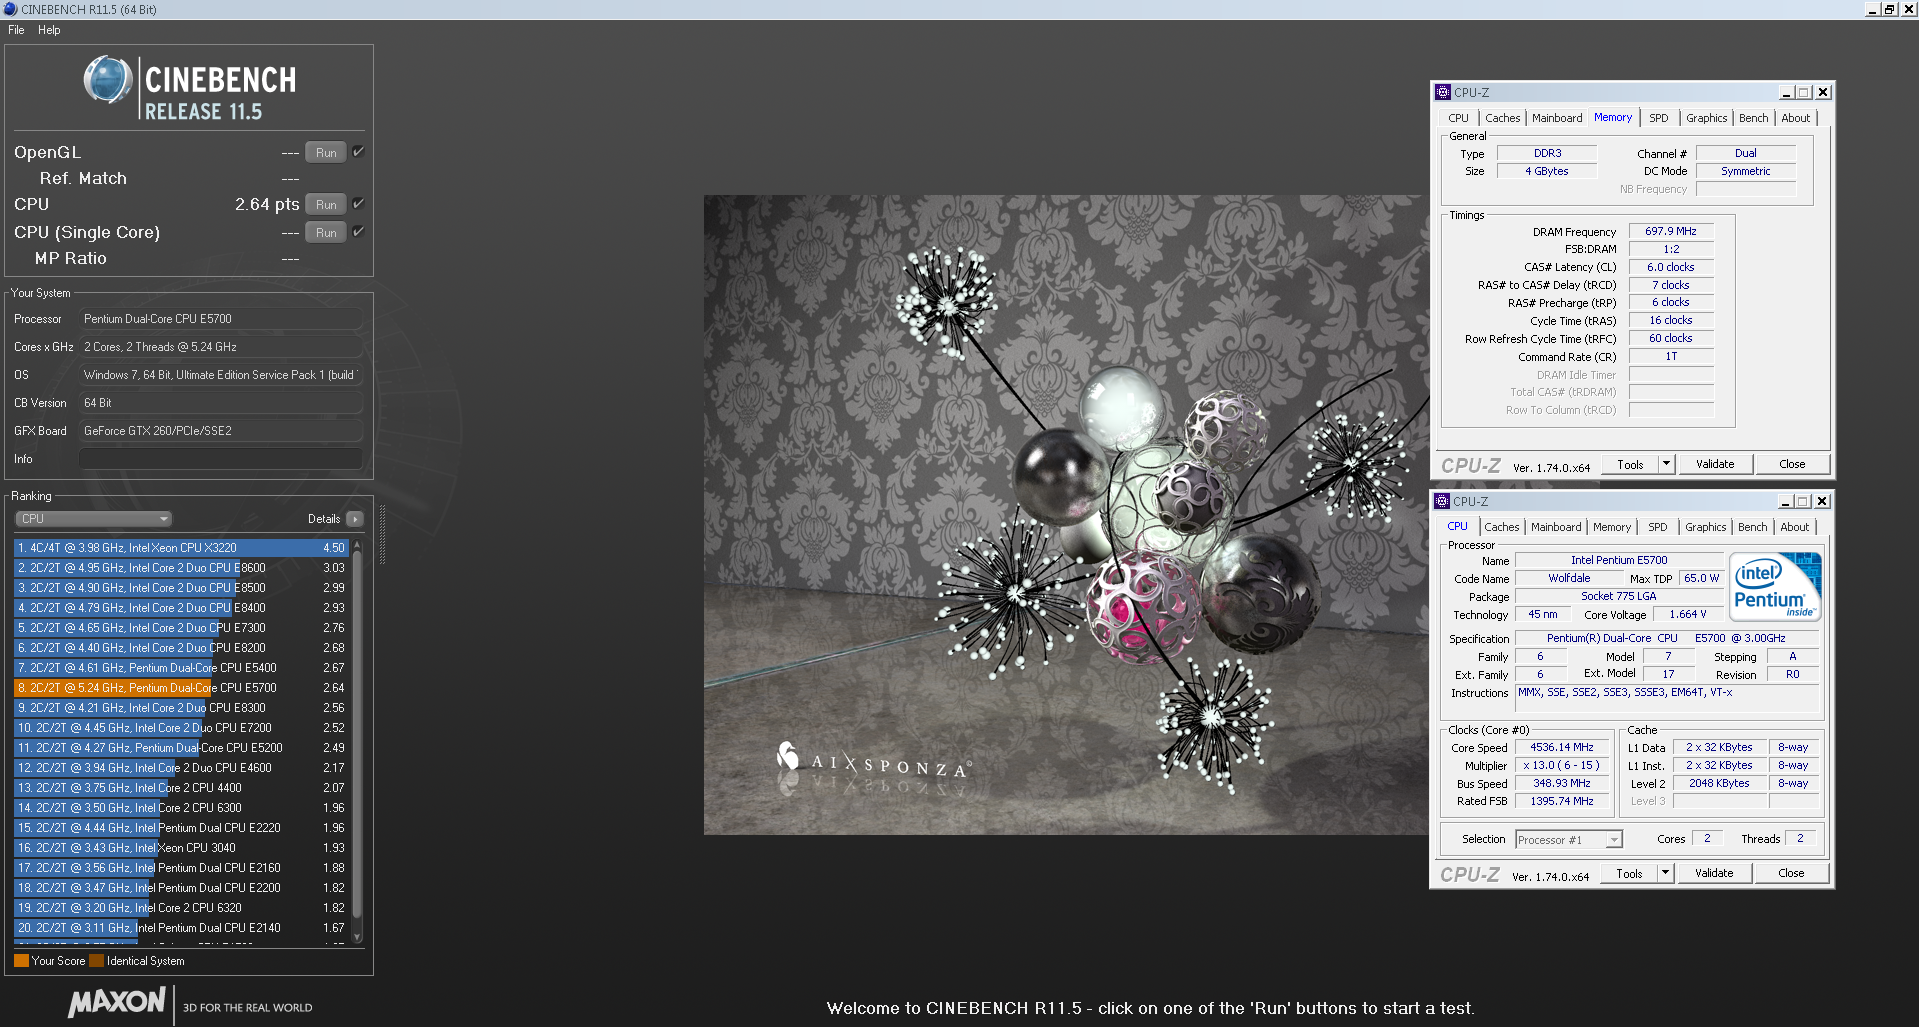Click the MAXON logo
Viewport: 1919px width, 1027px height.
coord(117,1003)
